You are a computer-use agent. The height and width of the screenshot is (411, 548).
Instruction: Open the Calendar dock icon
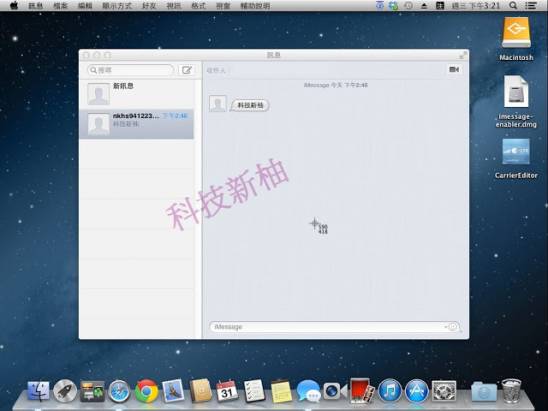(227, 391)
